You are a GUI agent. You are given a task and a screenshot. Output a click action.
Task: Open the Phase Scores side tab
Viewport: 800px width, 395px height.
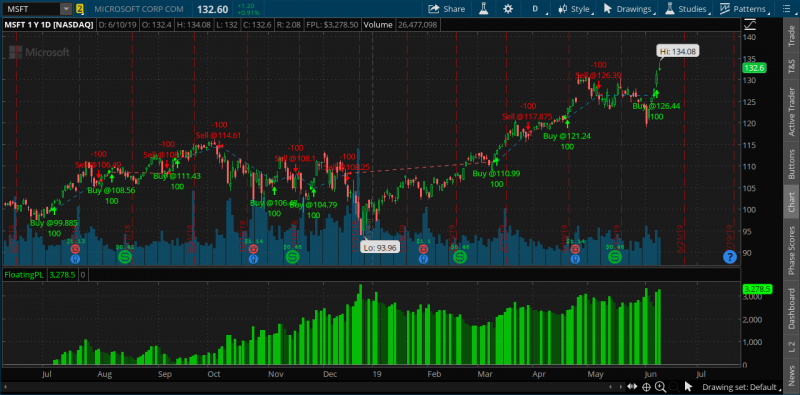click(x=792, y=246)
